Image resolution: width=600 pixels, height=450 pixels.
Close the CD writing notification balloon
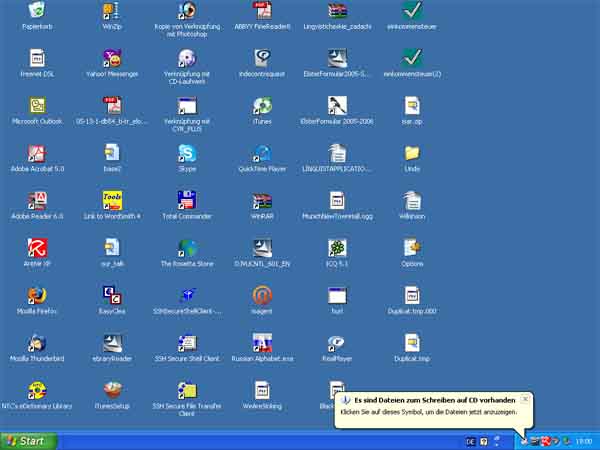pyautogui.click(x=525, y=399)
